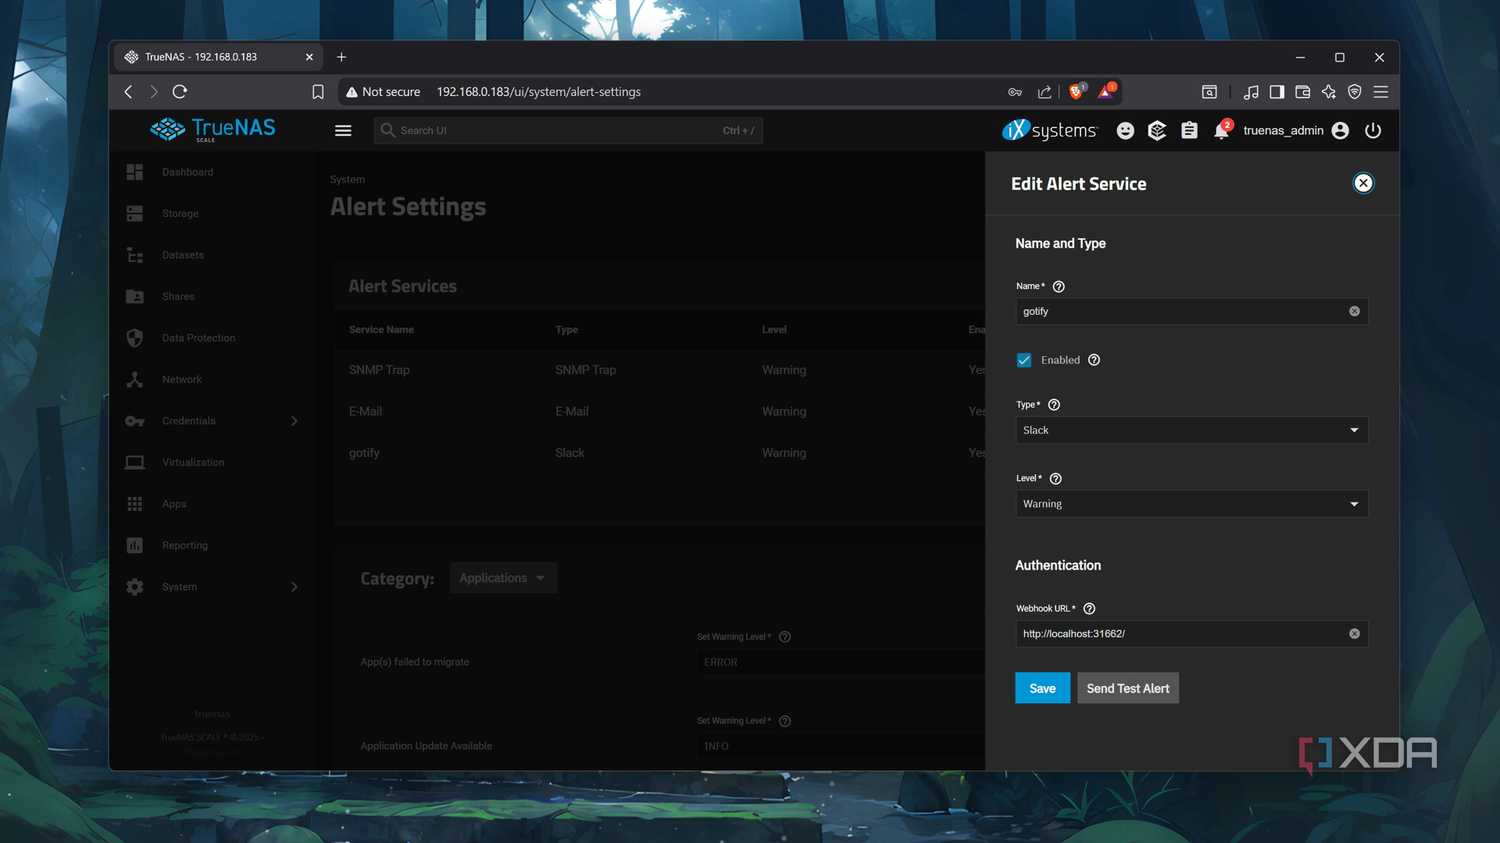Screen dimensions: 1500x843
Task: Open the iXsystems logo link
Action: tap(1049, 130)
